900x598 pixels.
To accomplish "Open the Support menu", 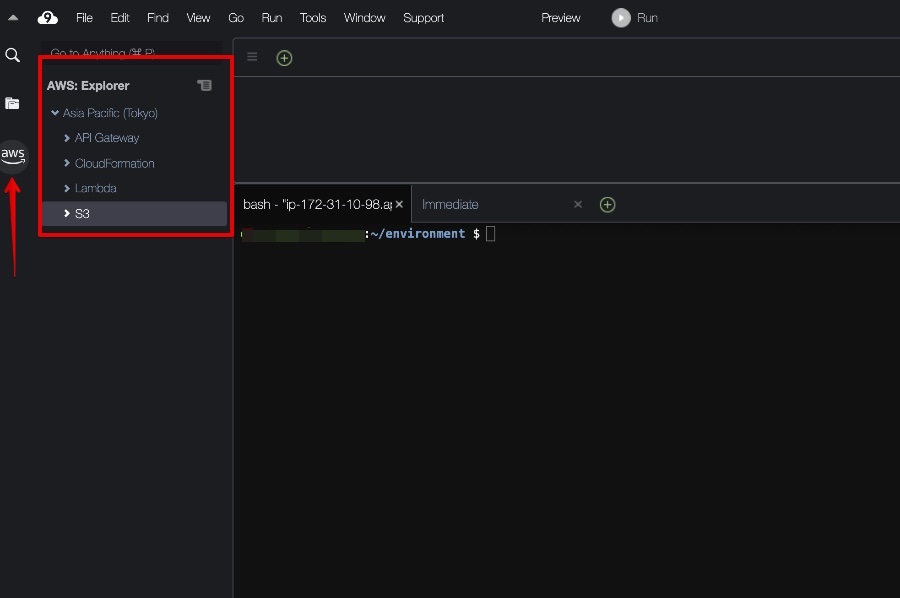I will pyautogui.click(x=424, y=18).
